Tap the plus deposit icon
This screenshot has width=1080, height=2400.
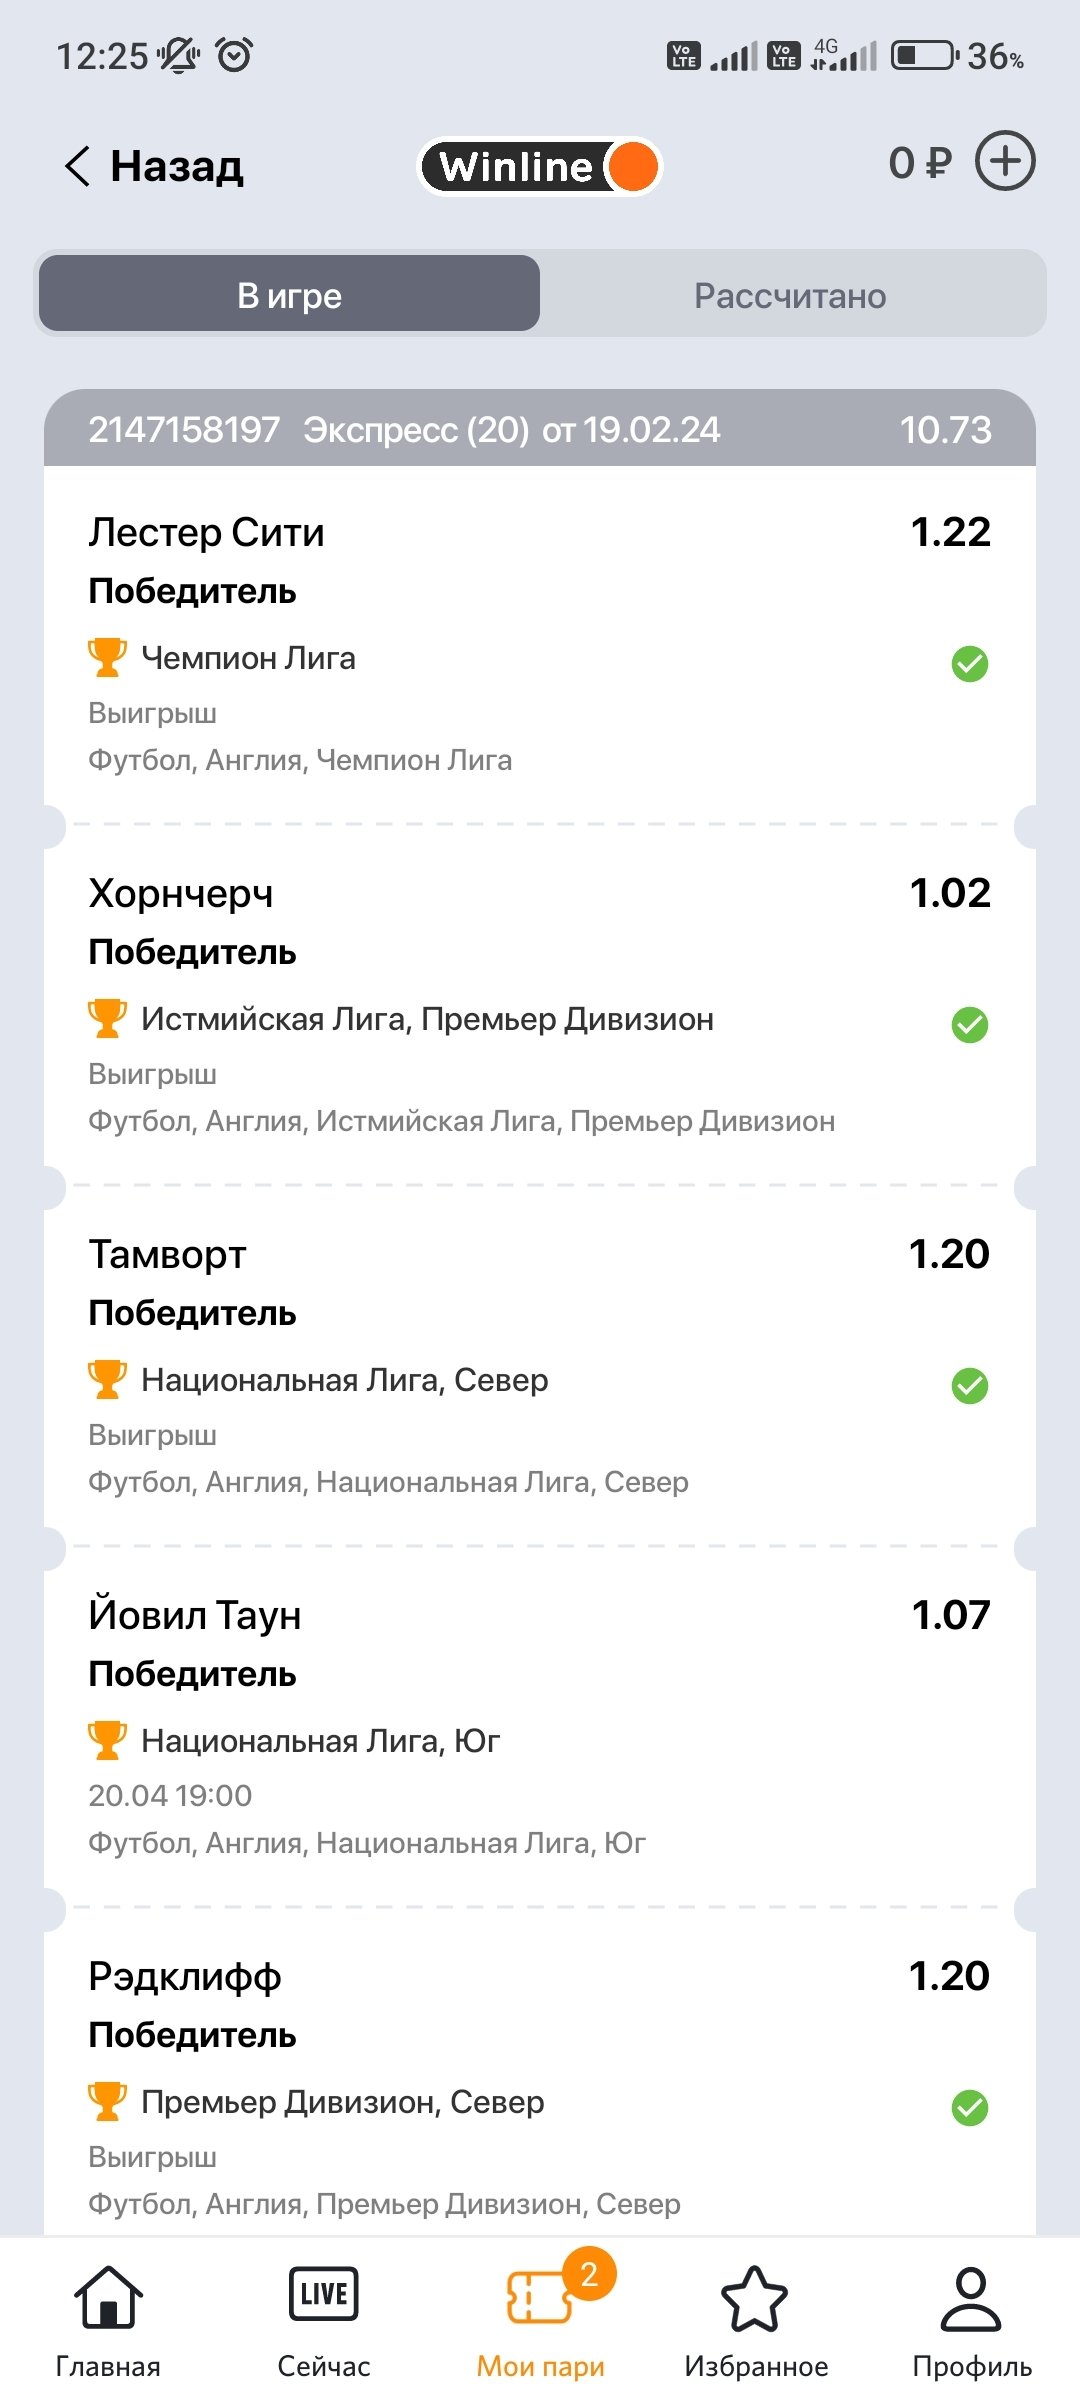(1004, 162)
